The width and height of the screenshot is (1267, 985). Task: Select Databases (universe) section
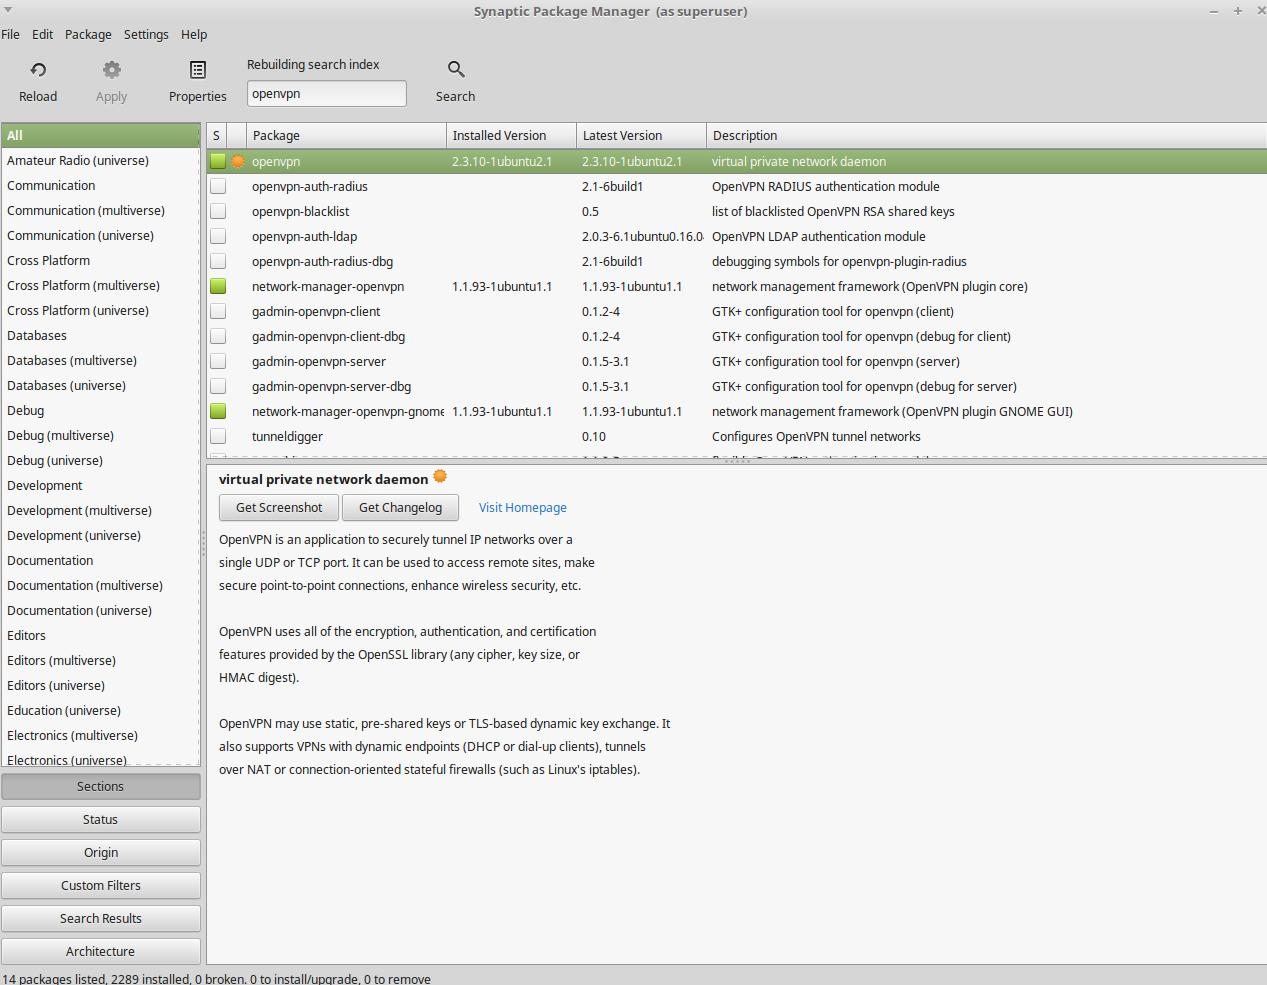pyautogui.click(x=100, y=385)
